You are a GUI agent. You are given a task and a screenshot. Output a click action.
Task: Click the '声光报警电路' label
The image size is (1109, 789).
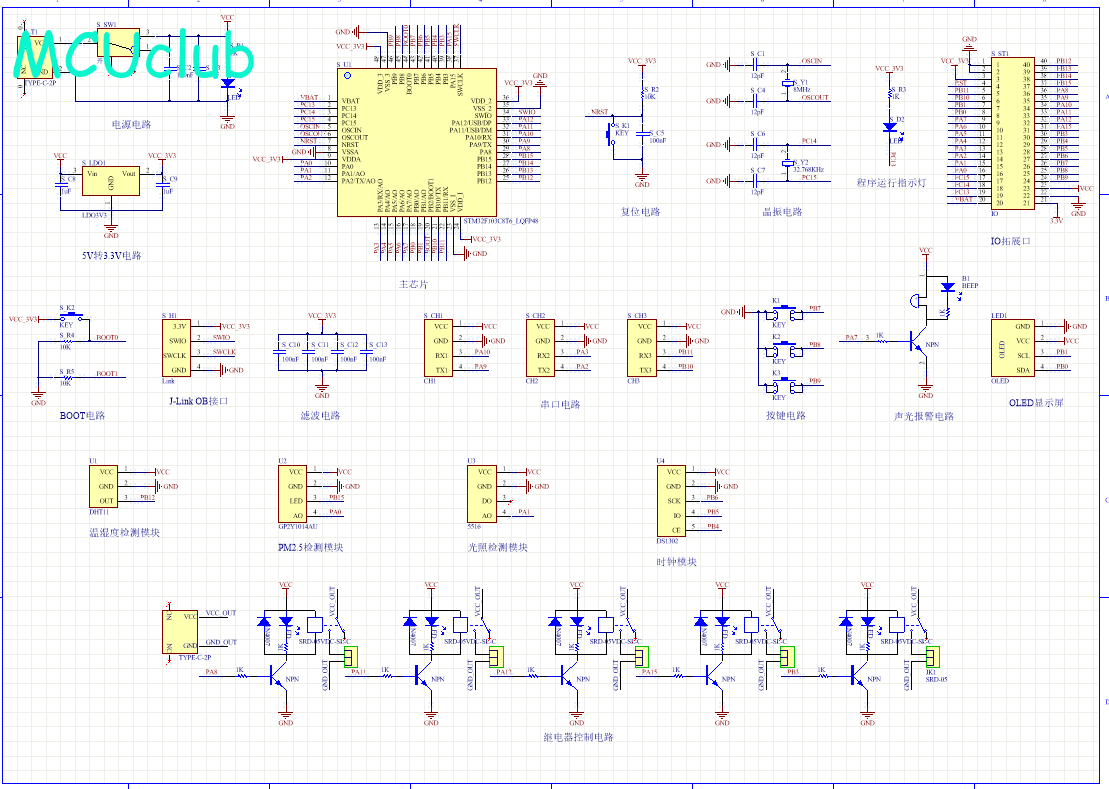click(x=924, y=416)
